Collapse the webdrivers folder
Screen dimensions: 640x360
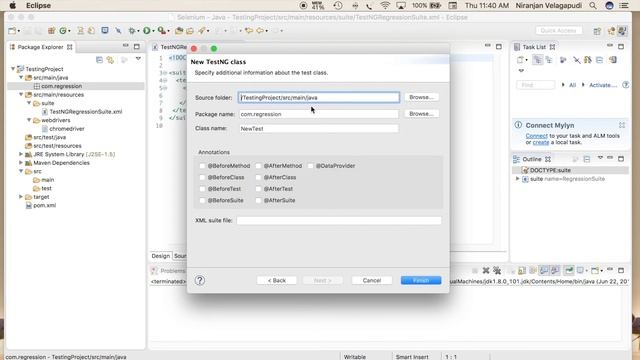pyautogui.click(x=29, y=120)
